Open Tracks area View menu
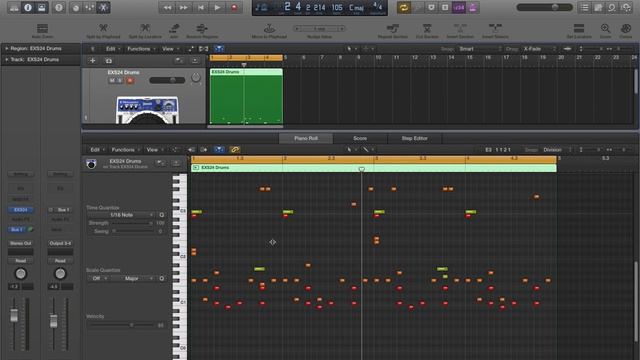The image size is (640, 360). [x=170, y=49]
